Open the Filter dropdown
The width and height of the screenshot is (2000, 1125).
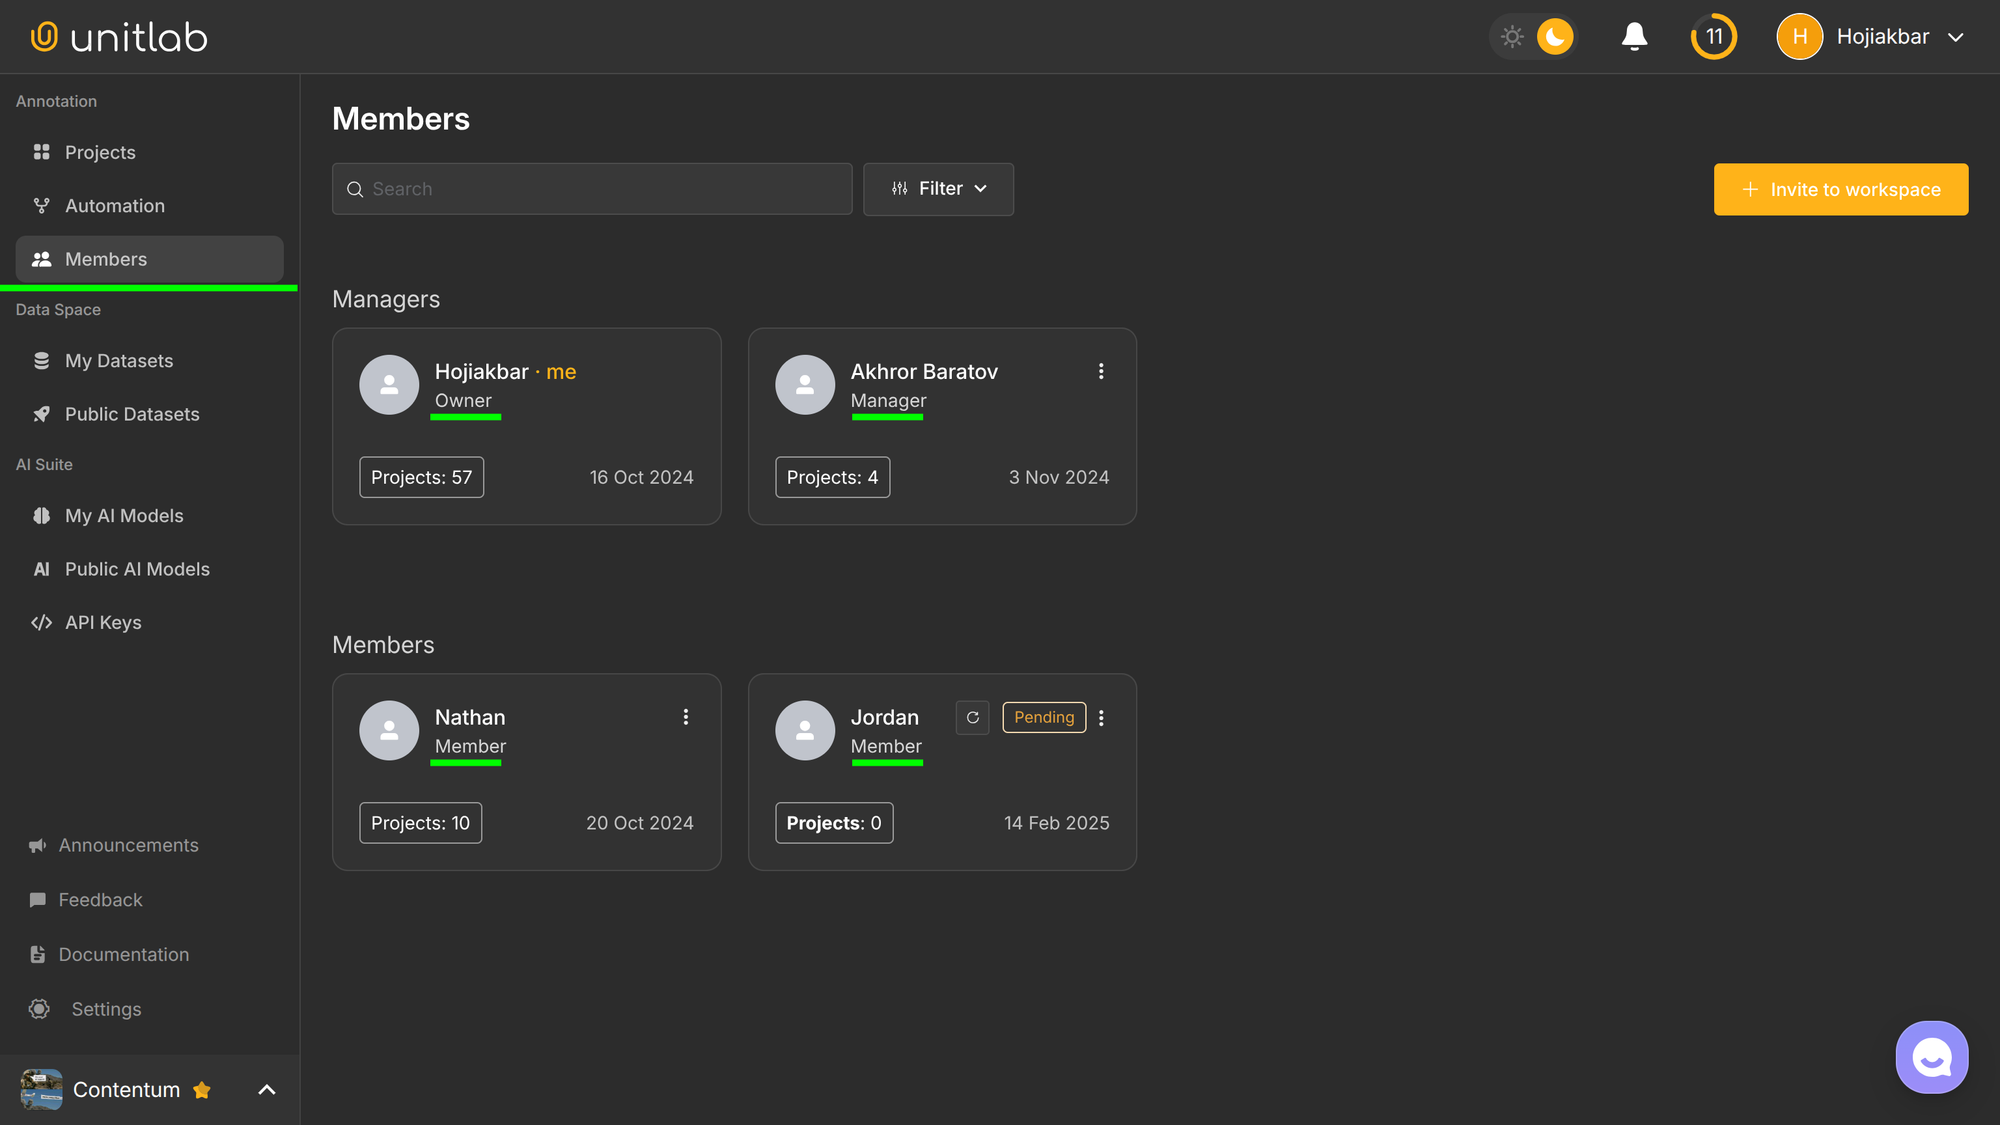coord(937,189)
